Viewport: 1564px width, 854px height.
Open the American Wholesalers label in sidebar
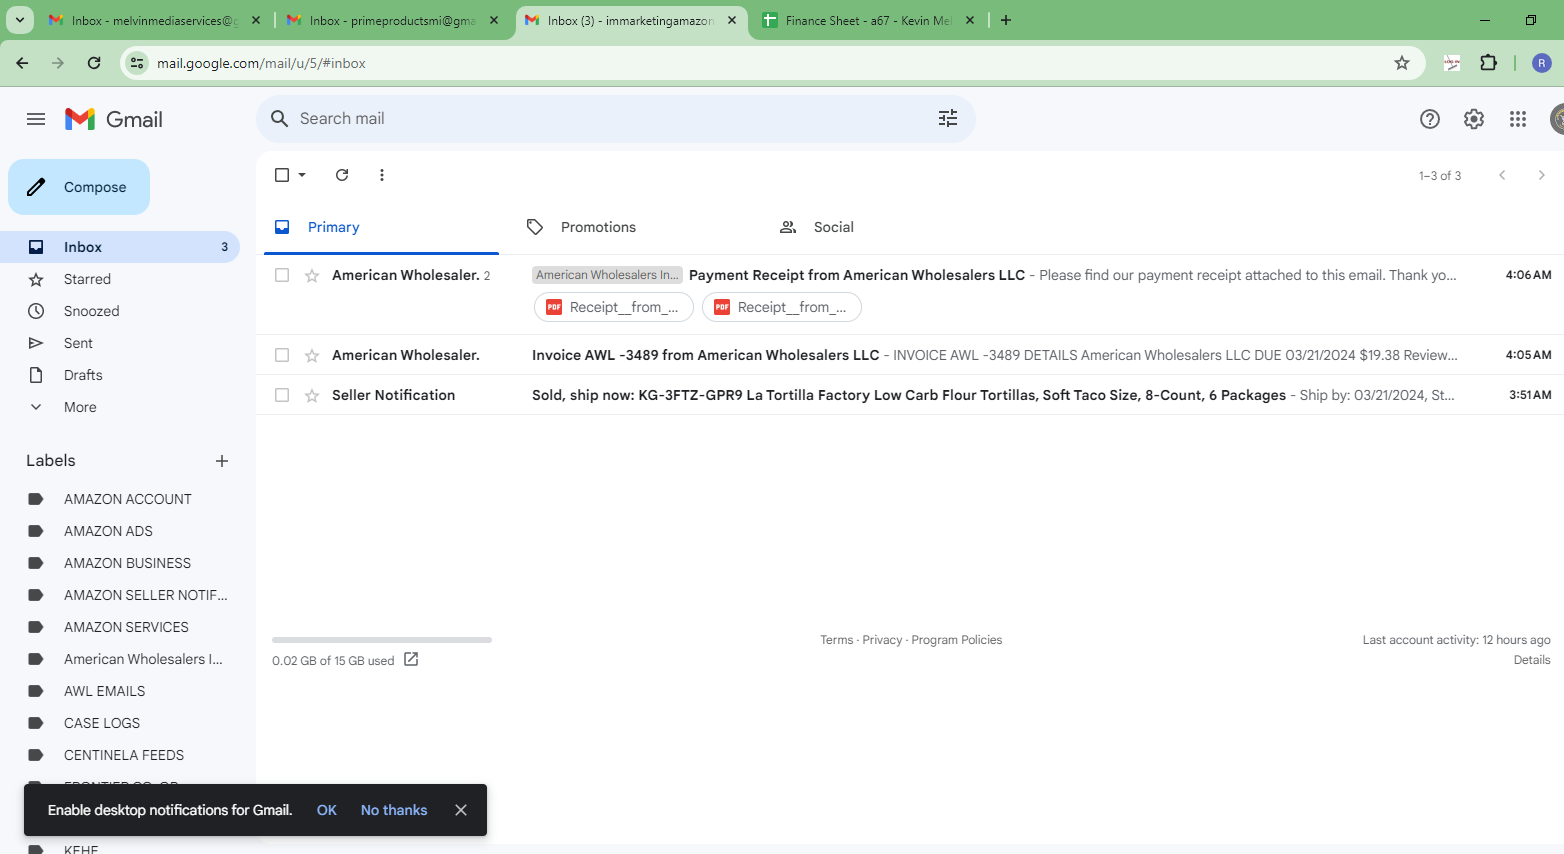point(143,659)
